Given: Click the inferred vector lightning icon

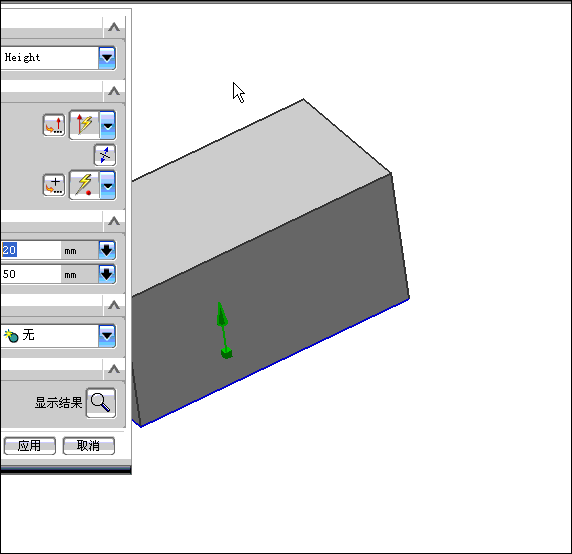Looking at the screenshot, I should point(85,125).
